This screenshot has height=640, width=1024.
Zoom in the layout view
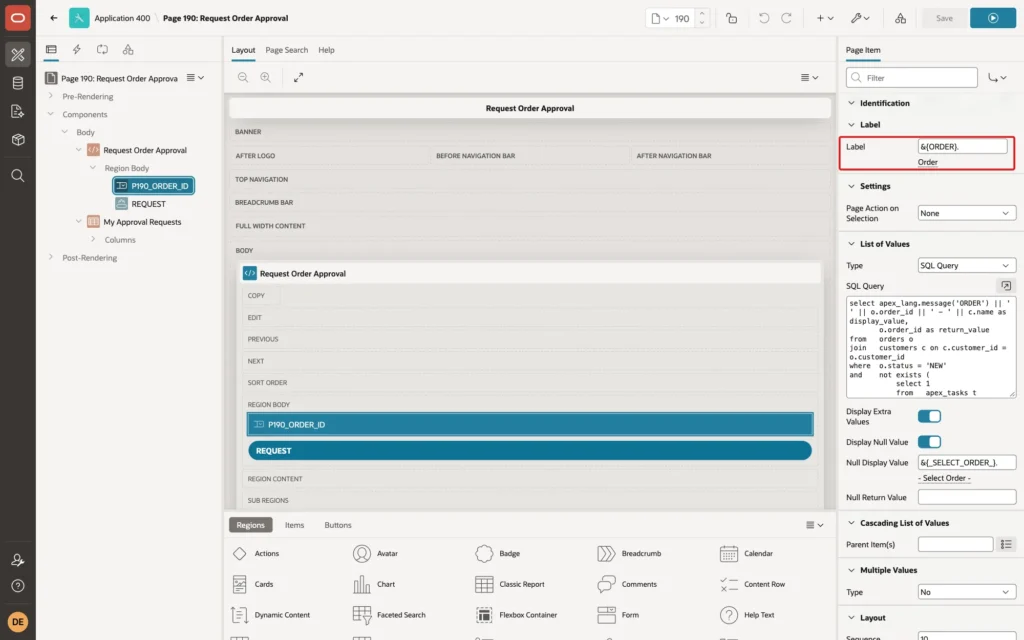[x=266, y=77]
